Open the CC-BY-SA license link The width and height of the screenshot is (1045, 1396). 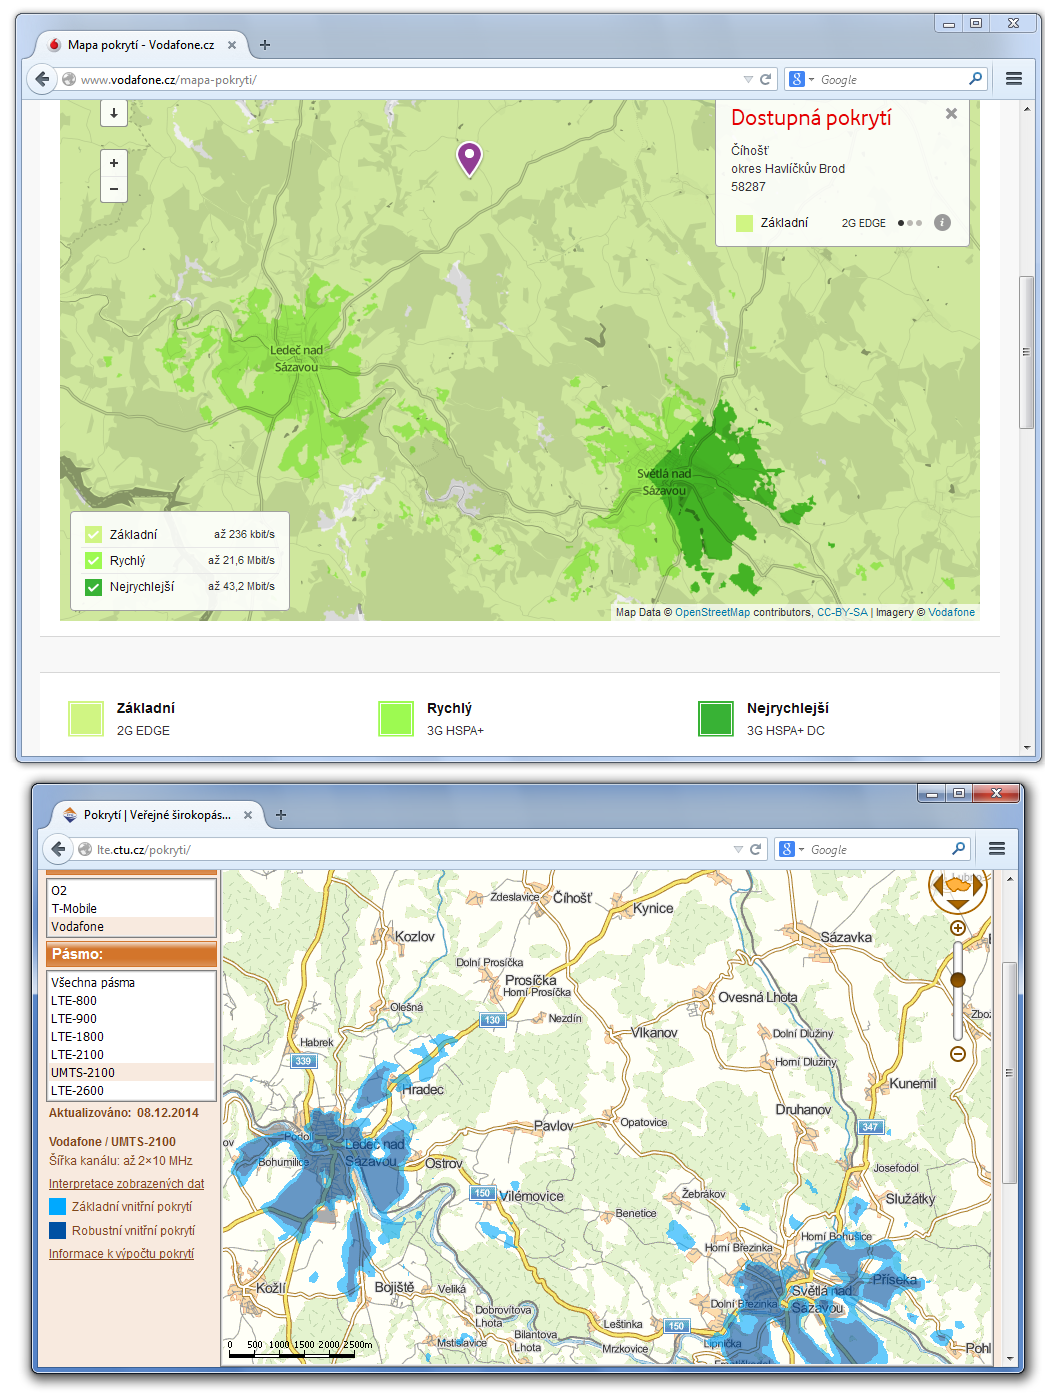point(842,612)
